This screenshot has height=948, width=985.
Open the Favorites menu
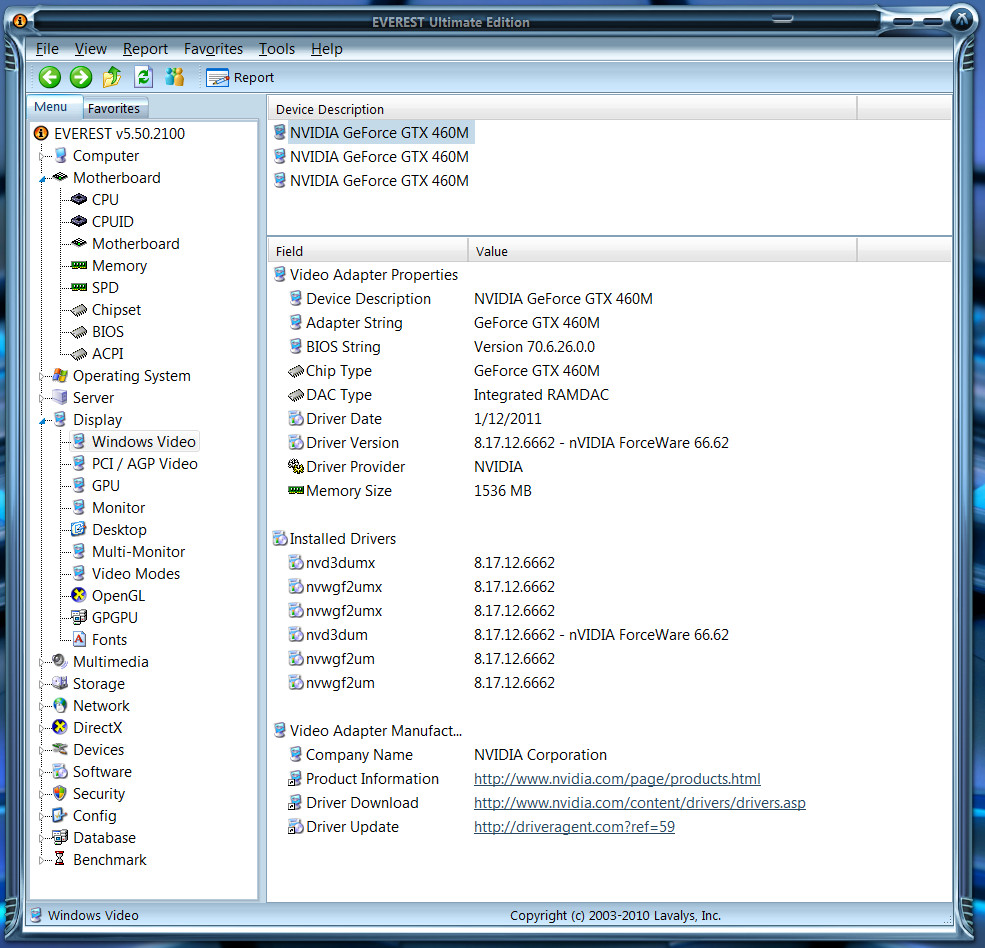coord(213,49)
